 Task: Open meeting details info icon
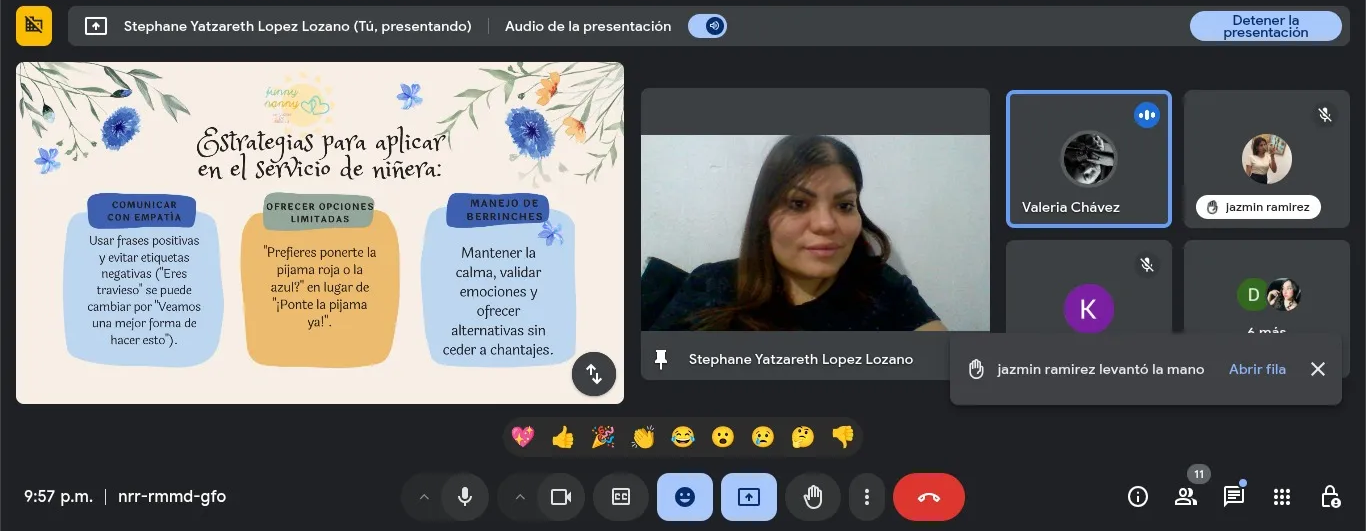[x=1137, y=497]
